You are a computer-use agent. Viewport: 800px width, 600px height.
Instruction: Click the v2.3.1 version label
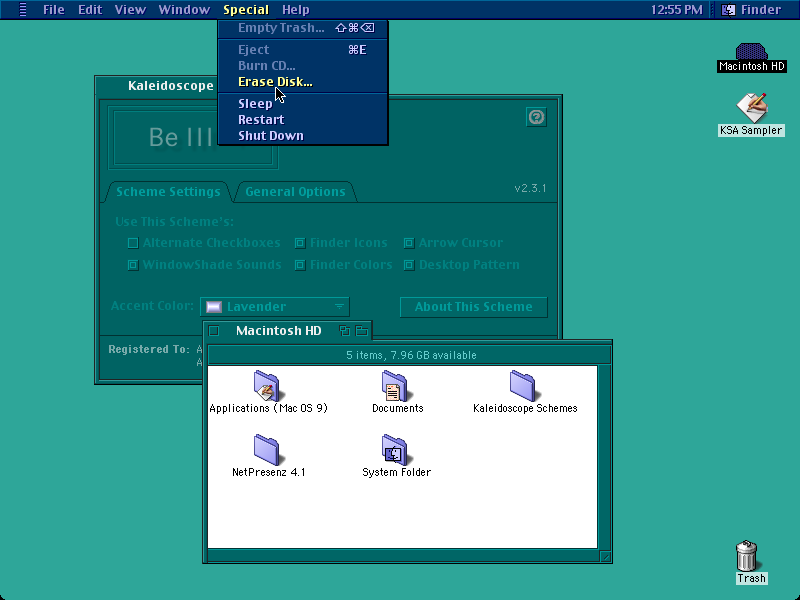pyautogui.click(x=530, y=188)
